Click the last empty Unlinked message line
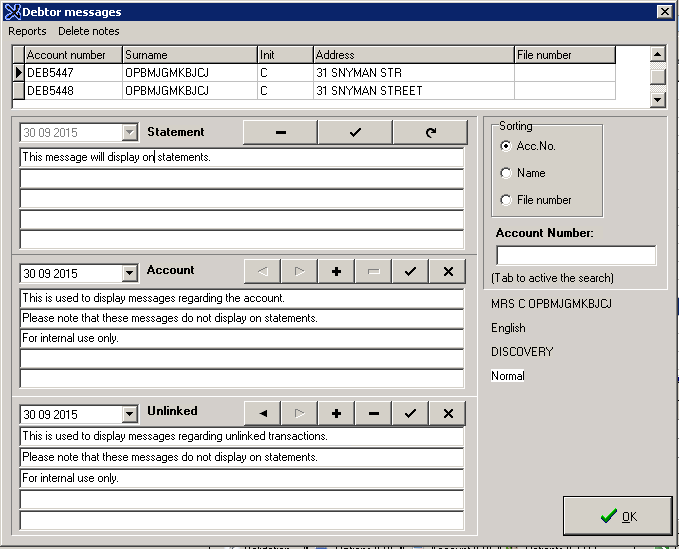Image resolution: width=679 pixels, height=549 pixels. point(242,520)
